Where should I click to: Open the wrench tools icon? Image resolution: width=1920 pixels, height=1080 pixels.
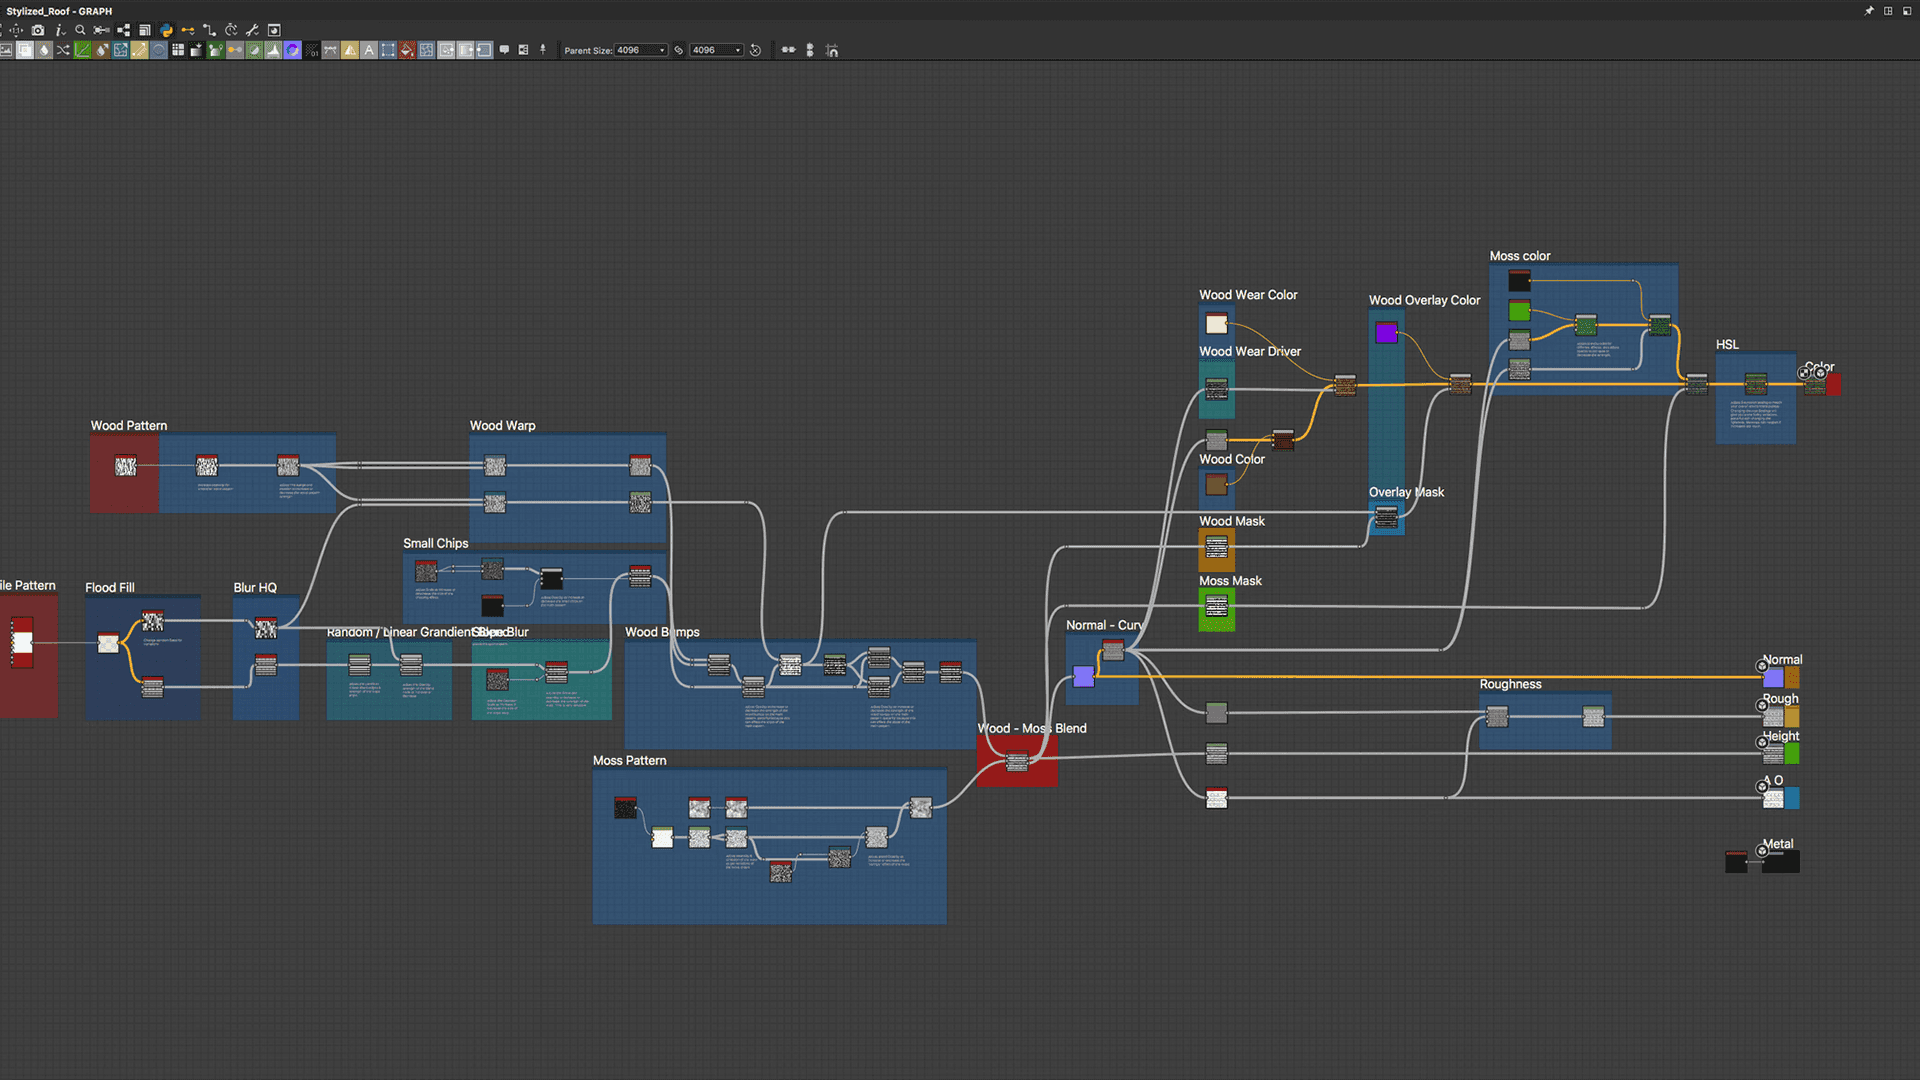point(252,30)
